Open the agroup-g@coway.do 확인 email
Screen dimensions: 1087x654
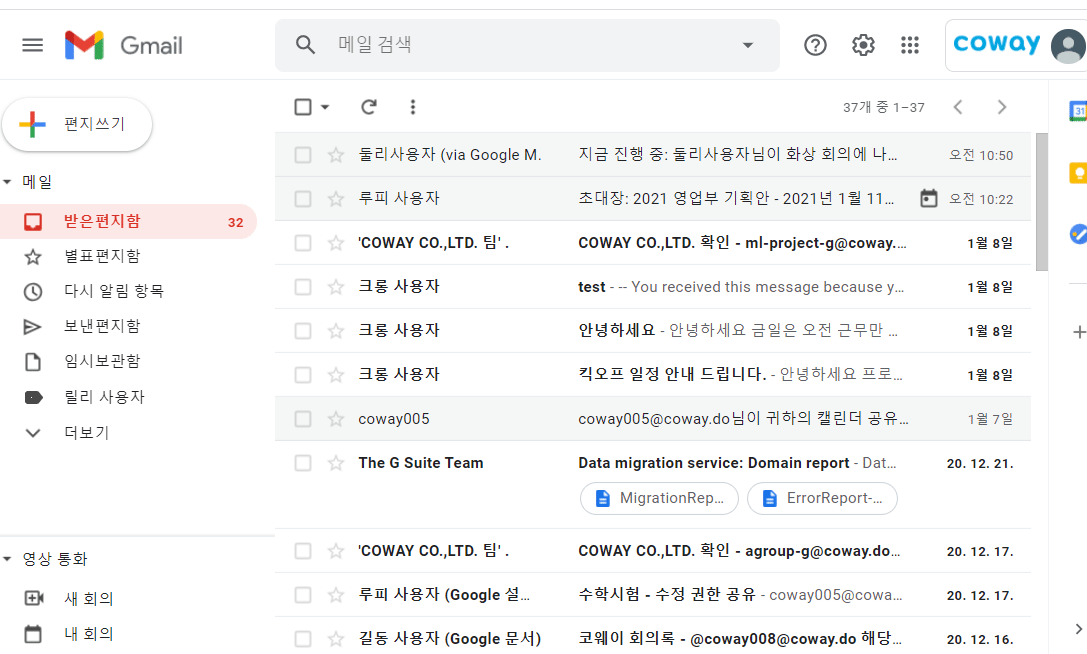[653, 551]
